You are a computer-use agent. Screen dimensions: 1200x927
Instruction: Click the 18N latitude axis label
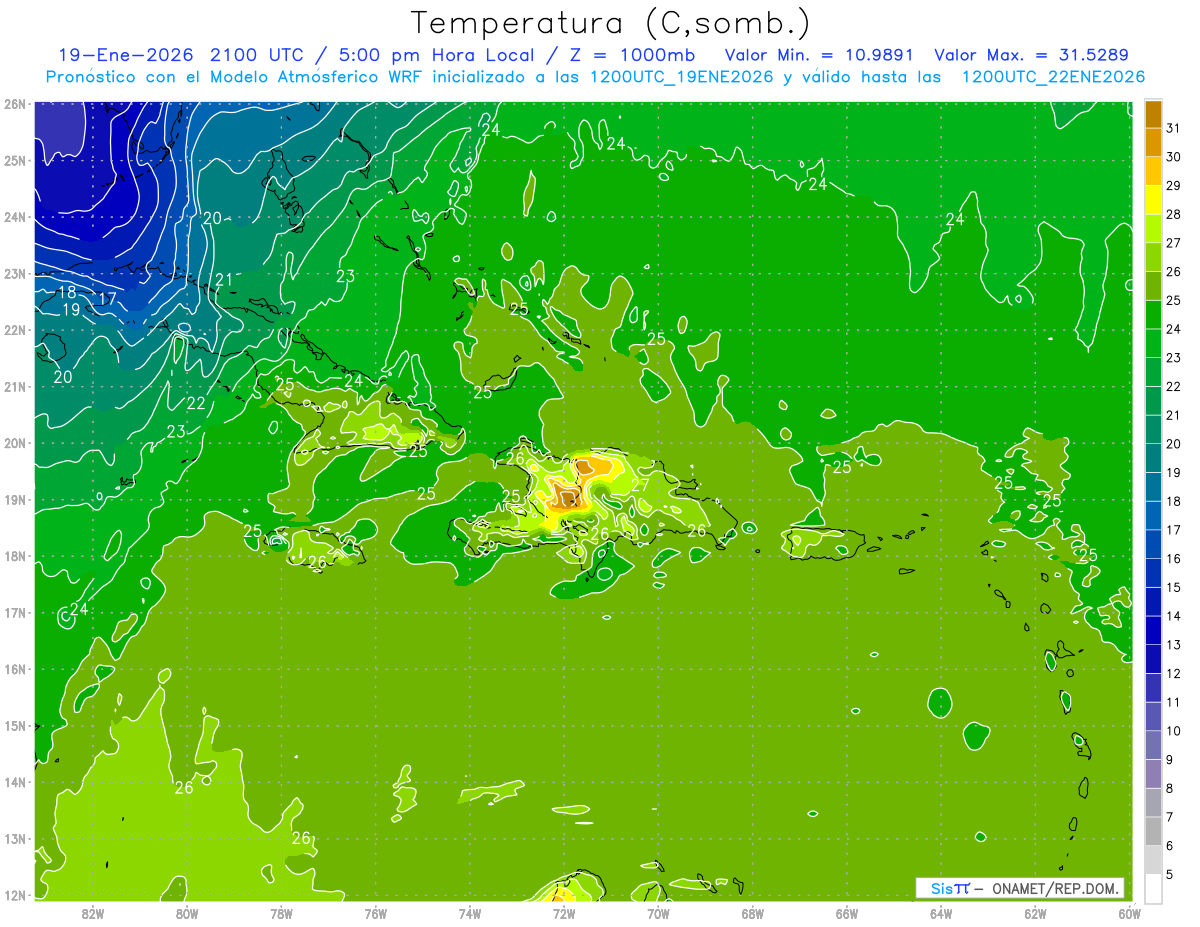tap(15, 556)
